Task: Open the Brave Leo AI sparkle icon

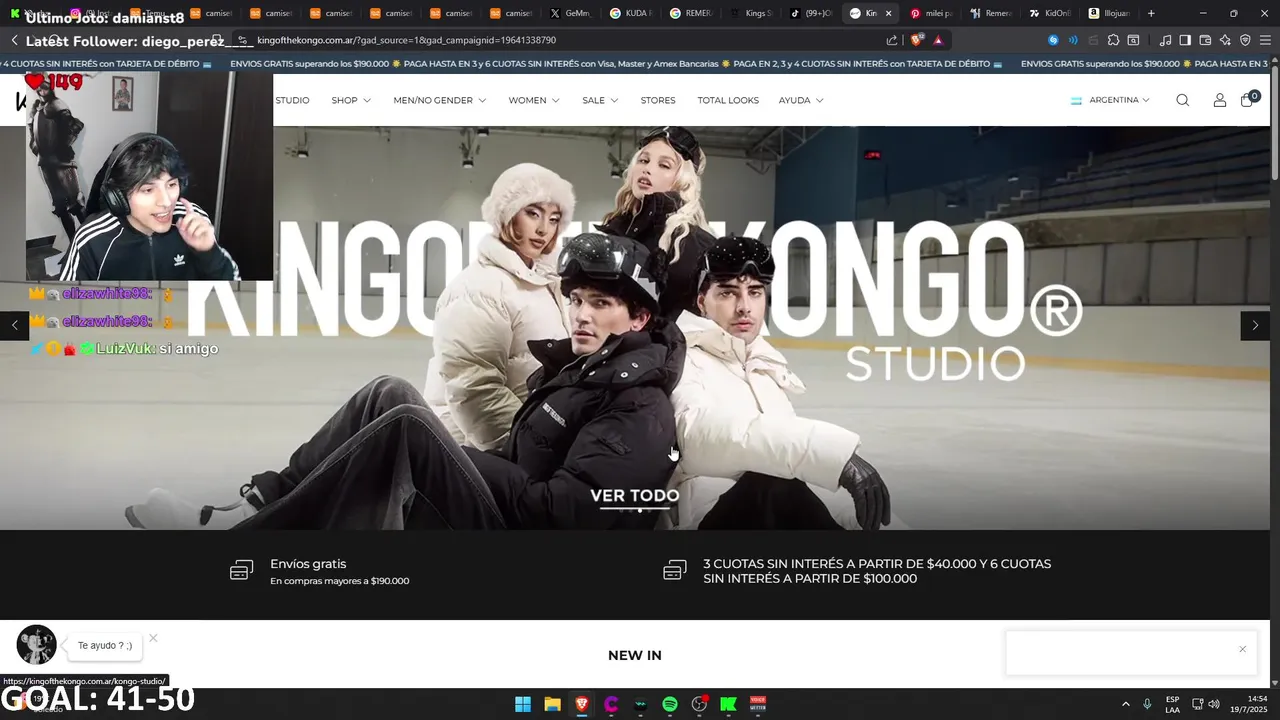Action: click(x=1225, y=40)
